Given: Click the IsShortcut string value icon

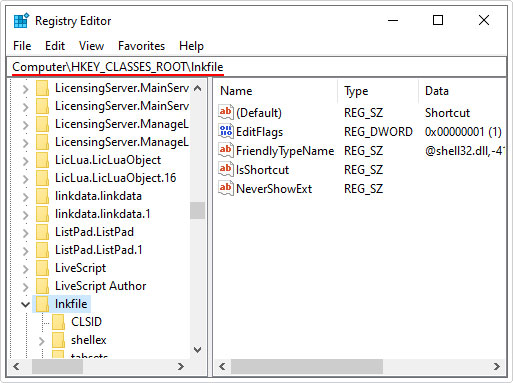Looking at the screenshot, I should [226, 169].
